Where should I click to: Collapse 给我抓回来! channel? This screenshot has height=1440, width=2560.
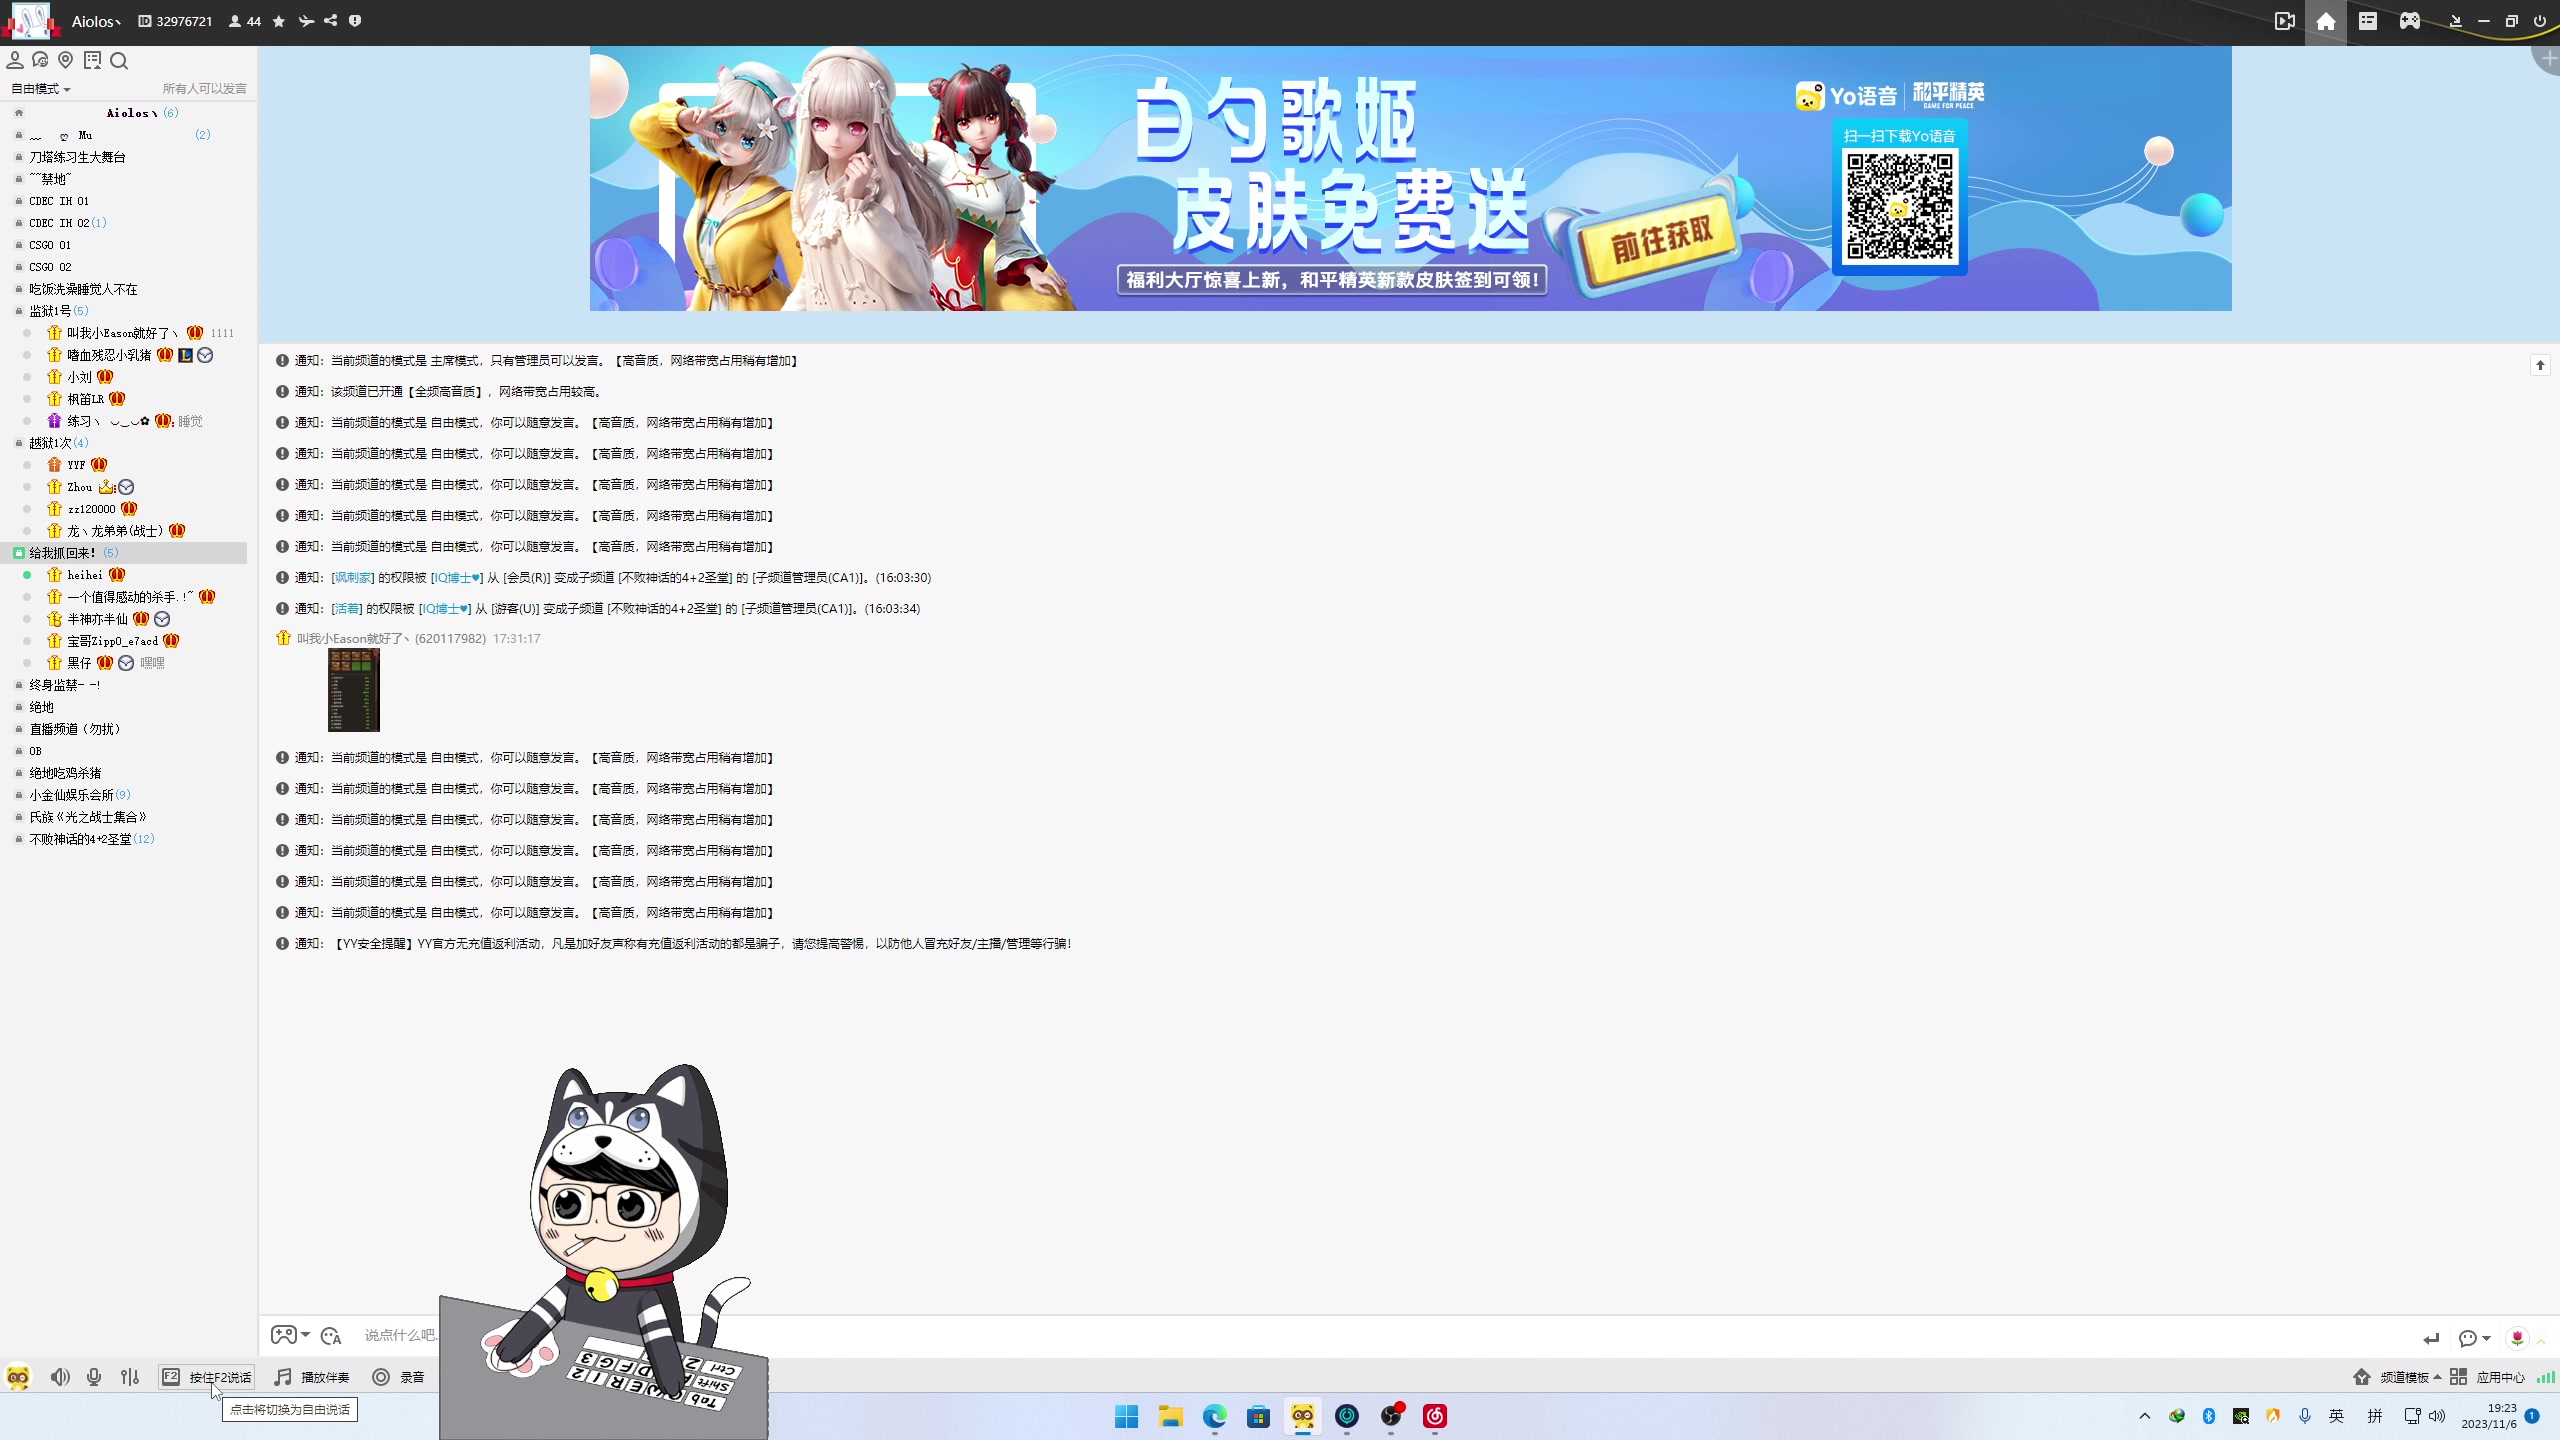point(18,553)
